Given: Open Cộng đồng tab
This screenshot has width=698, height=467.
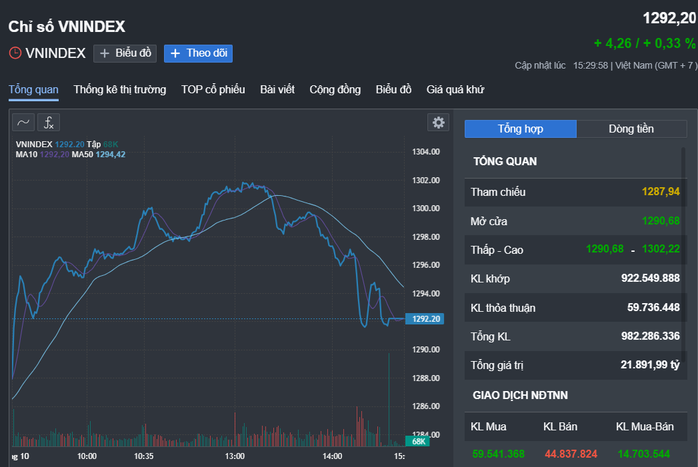Looking at the screenshot, I should 335,89.
